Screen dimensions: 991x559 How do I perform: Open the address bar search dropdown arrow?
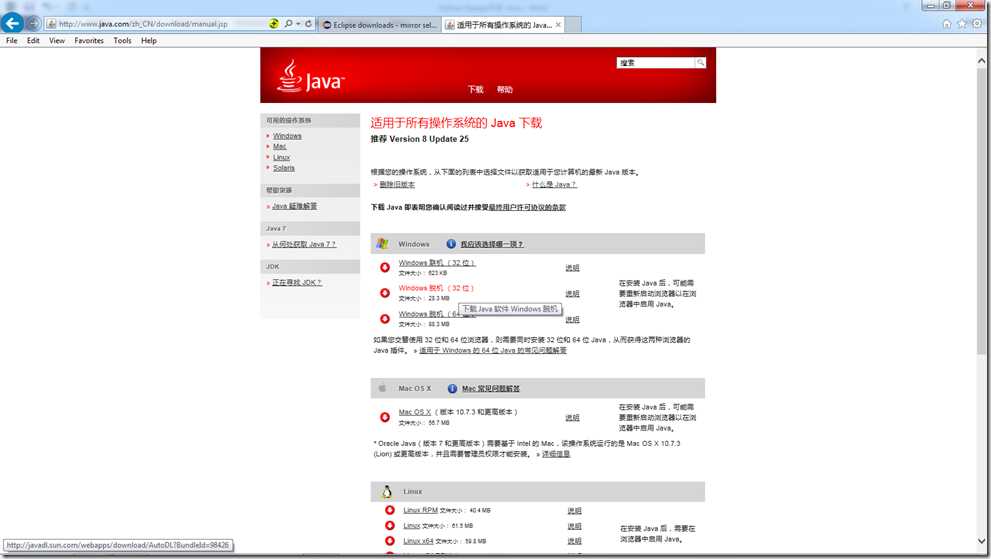point(298,24)
